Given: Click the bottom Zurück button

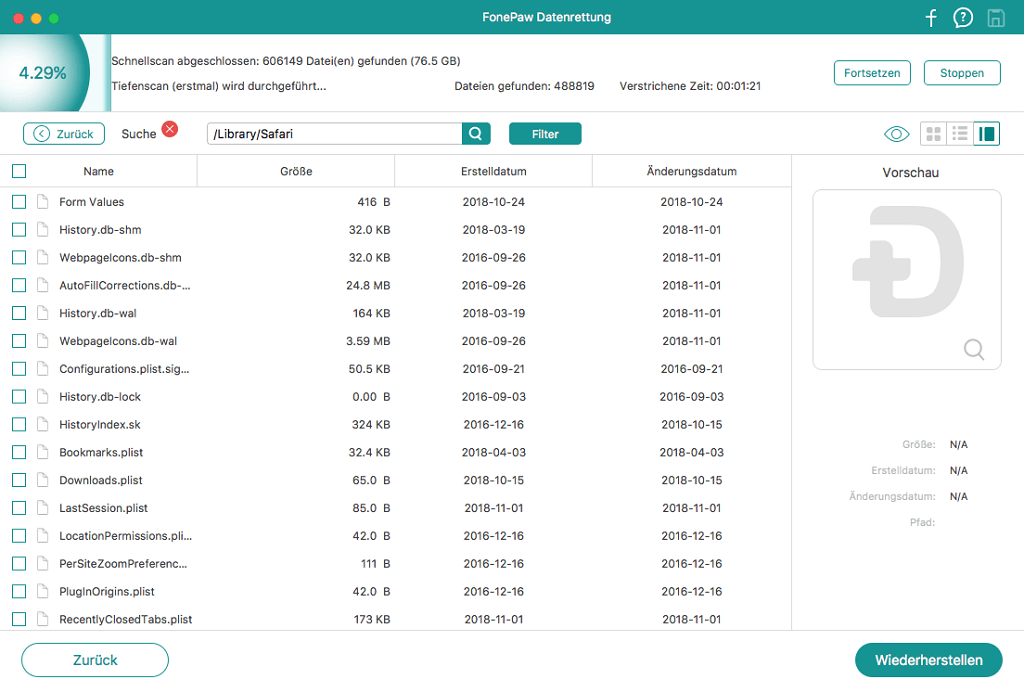Looking at the screenshot, I should click(95, 660).
